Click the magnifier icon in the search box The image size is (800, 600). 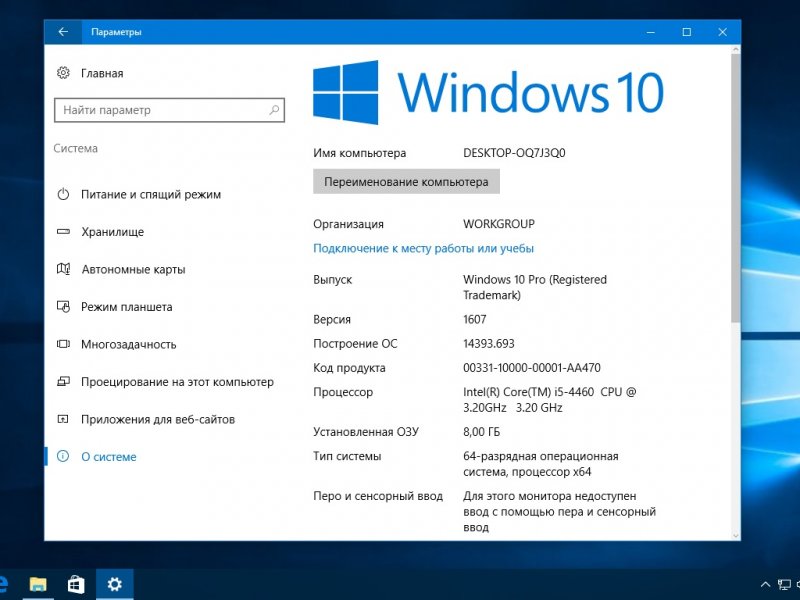click(x=274, y=110)
